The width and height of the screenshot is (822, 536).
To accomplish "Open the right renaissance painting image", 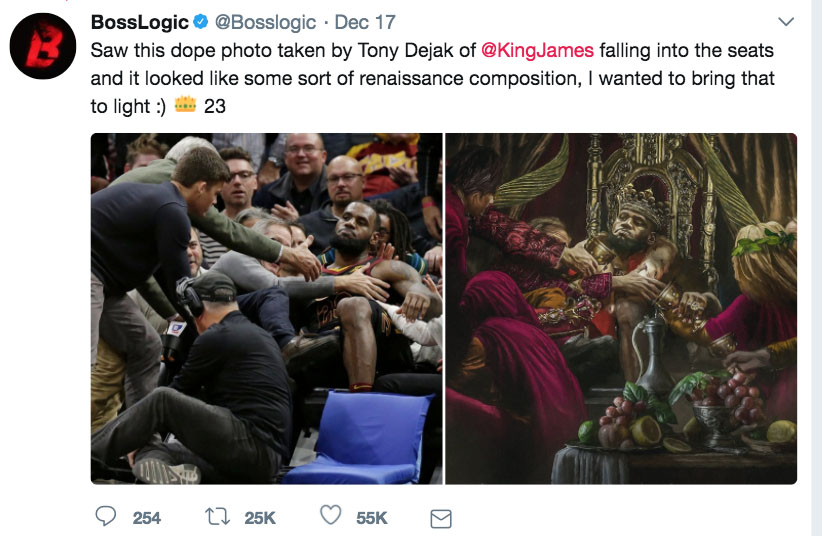I will [x=621, y=308].
